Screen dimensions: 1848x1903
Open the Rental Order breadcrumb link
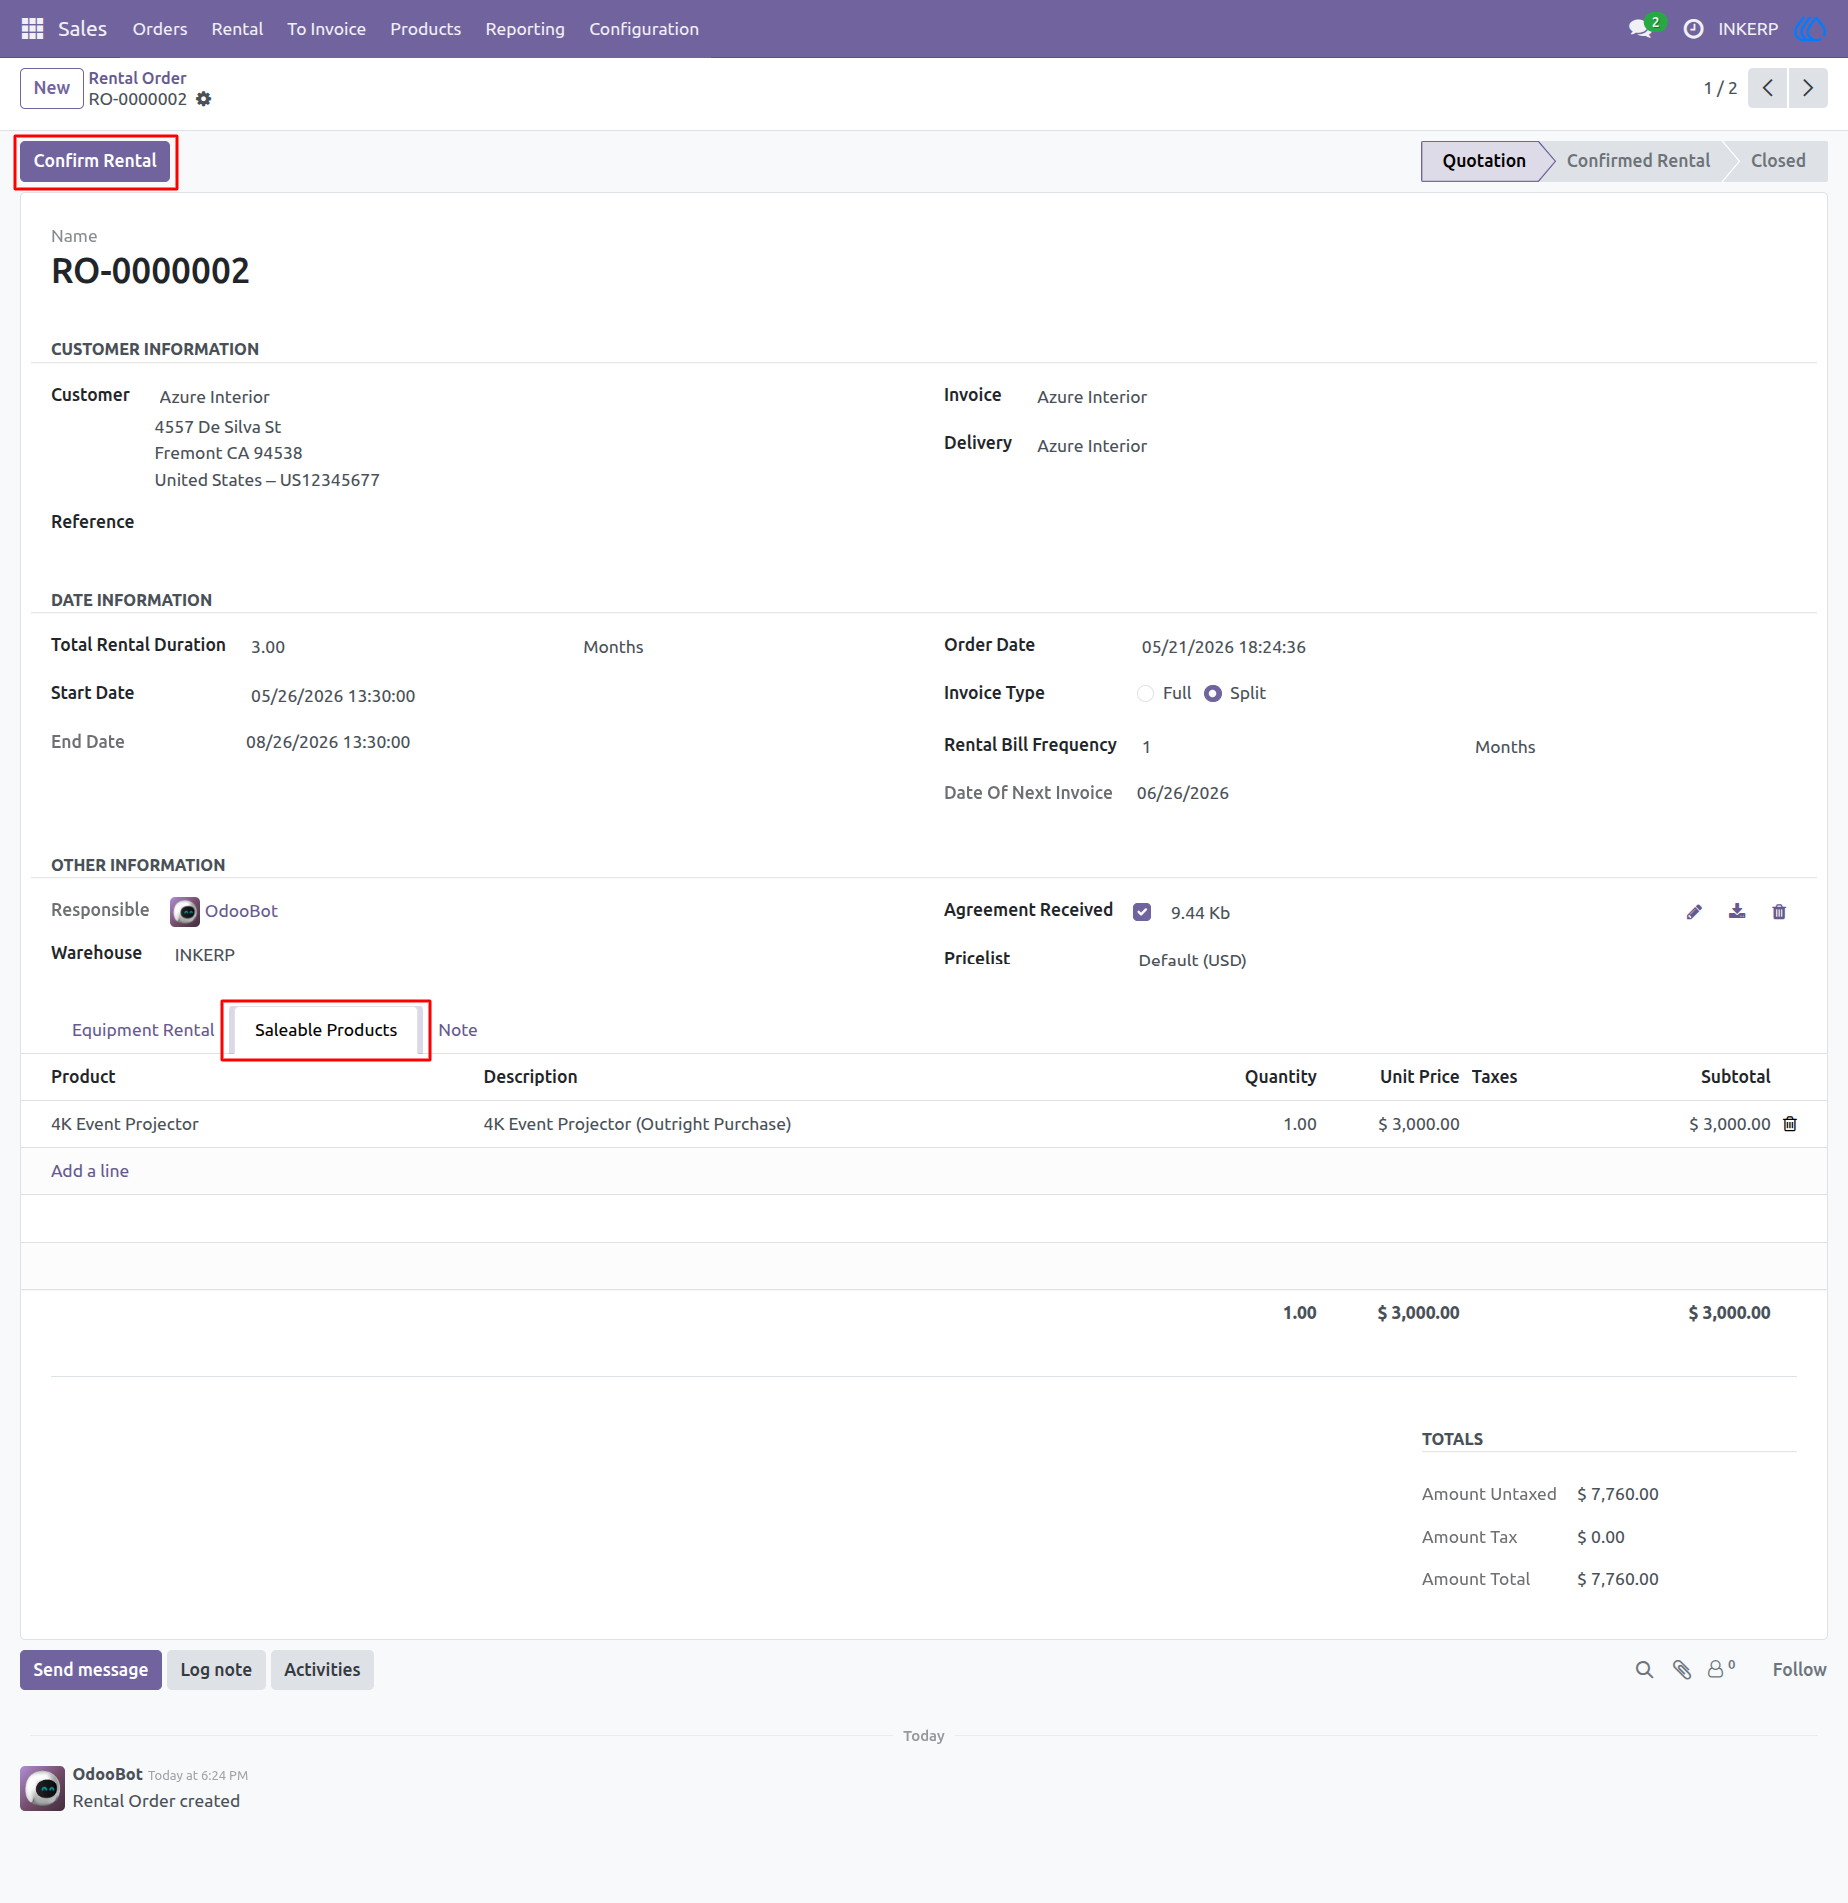tap(137, 78)
